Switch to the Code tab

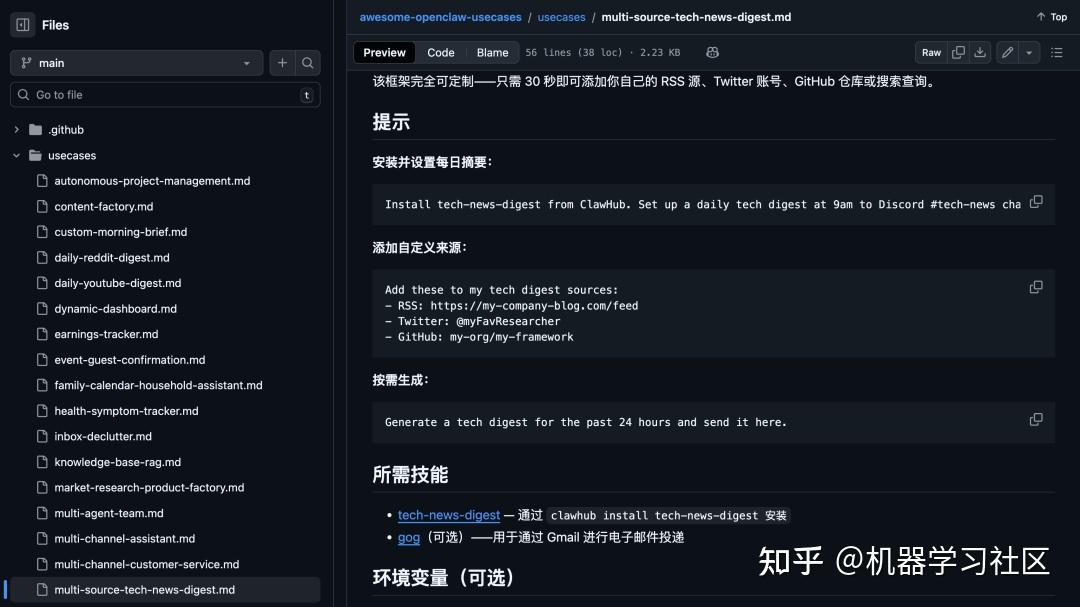point(441,52)
